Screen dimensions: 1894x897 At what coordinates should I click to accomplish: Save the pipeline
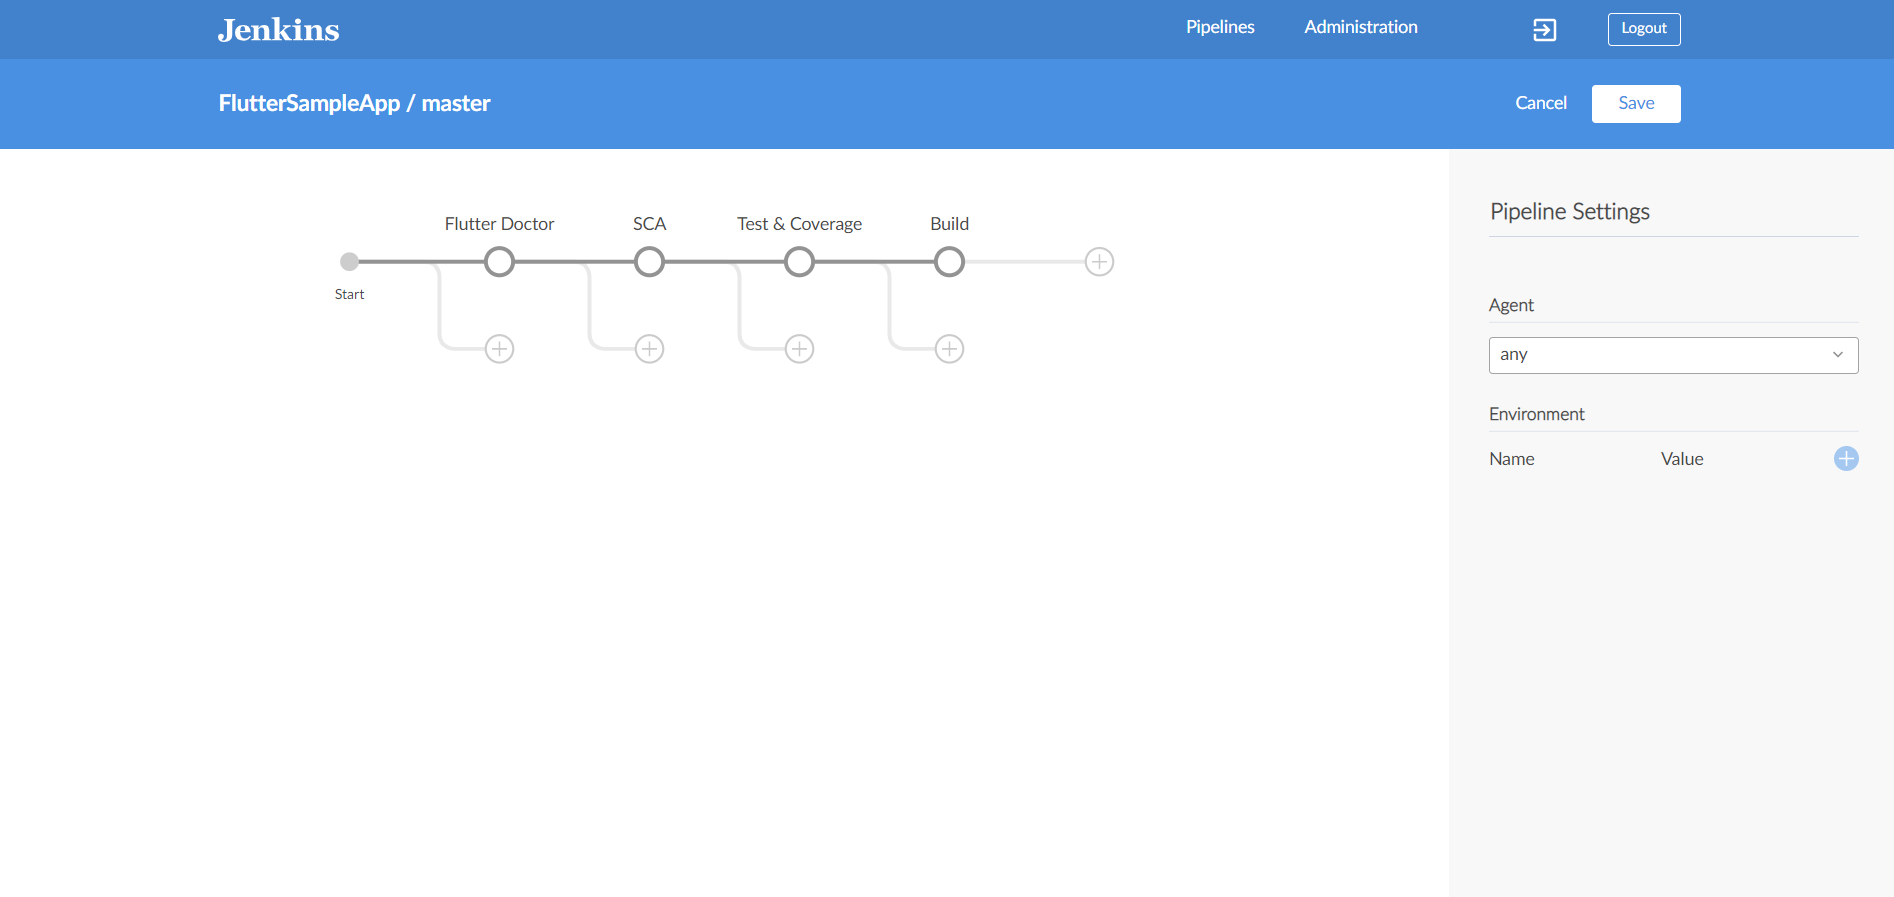click(x=1636, y=104)
